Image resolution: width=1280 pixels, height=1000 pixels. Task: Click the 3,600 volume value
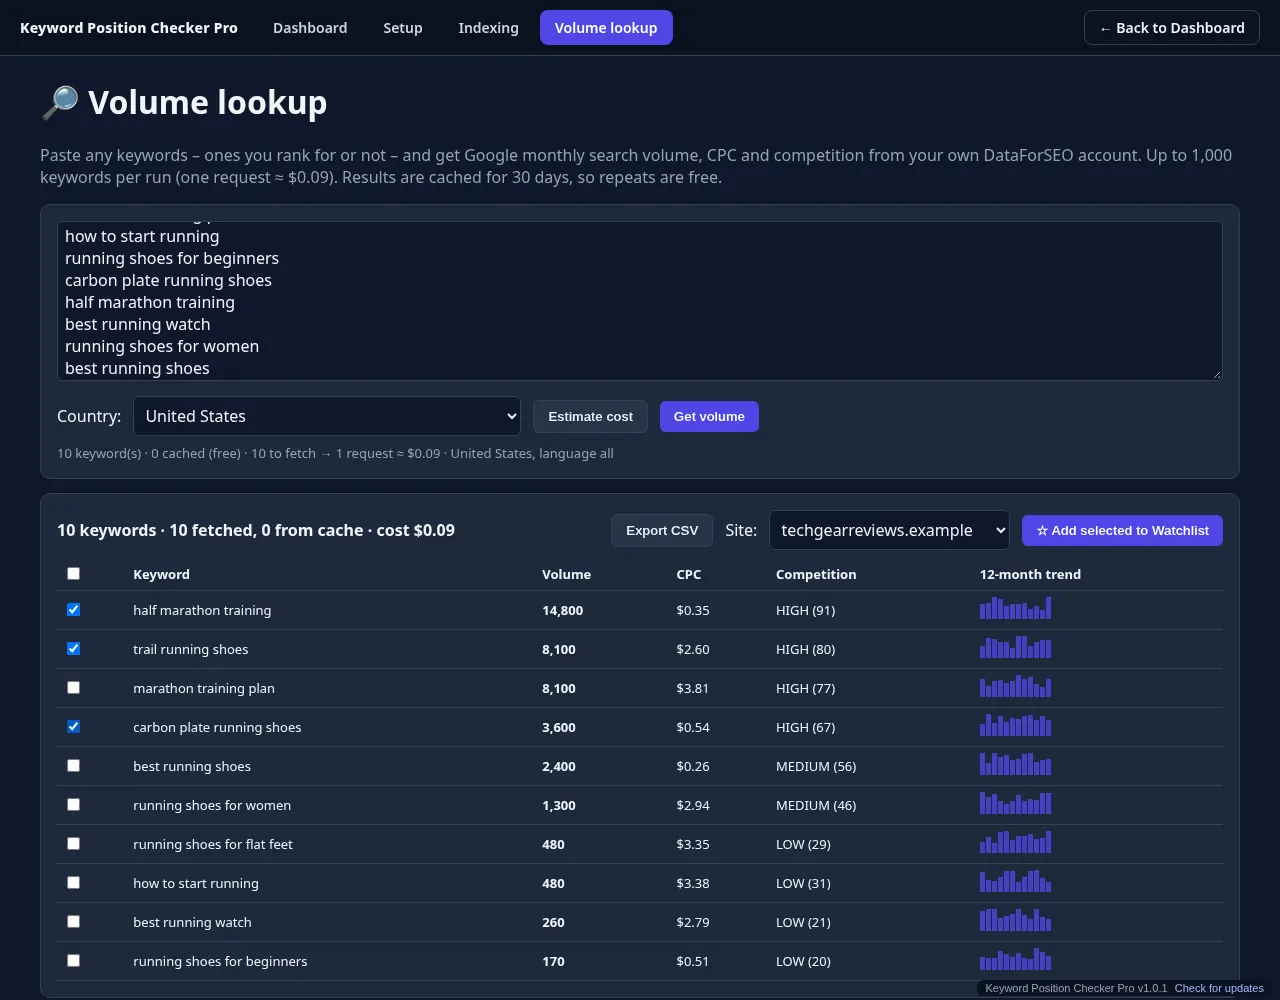[x=558, y=727]
